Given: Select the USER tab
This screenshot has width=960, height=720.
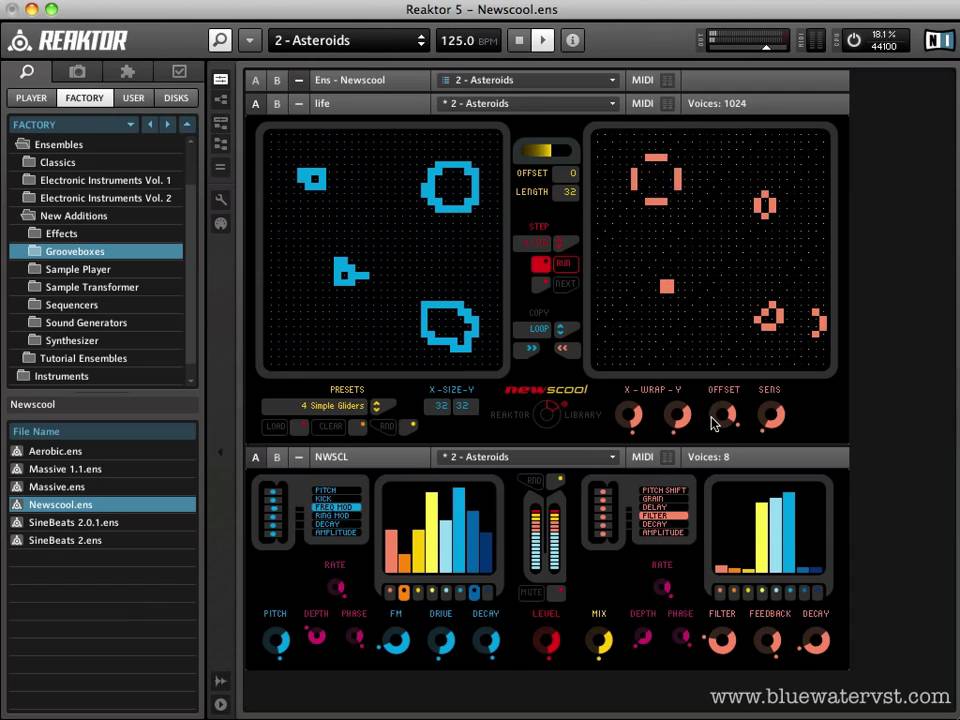Looking at the screenshot, I should point(133,98).
